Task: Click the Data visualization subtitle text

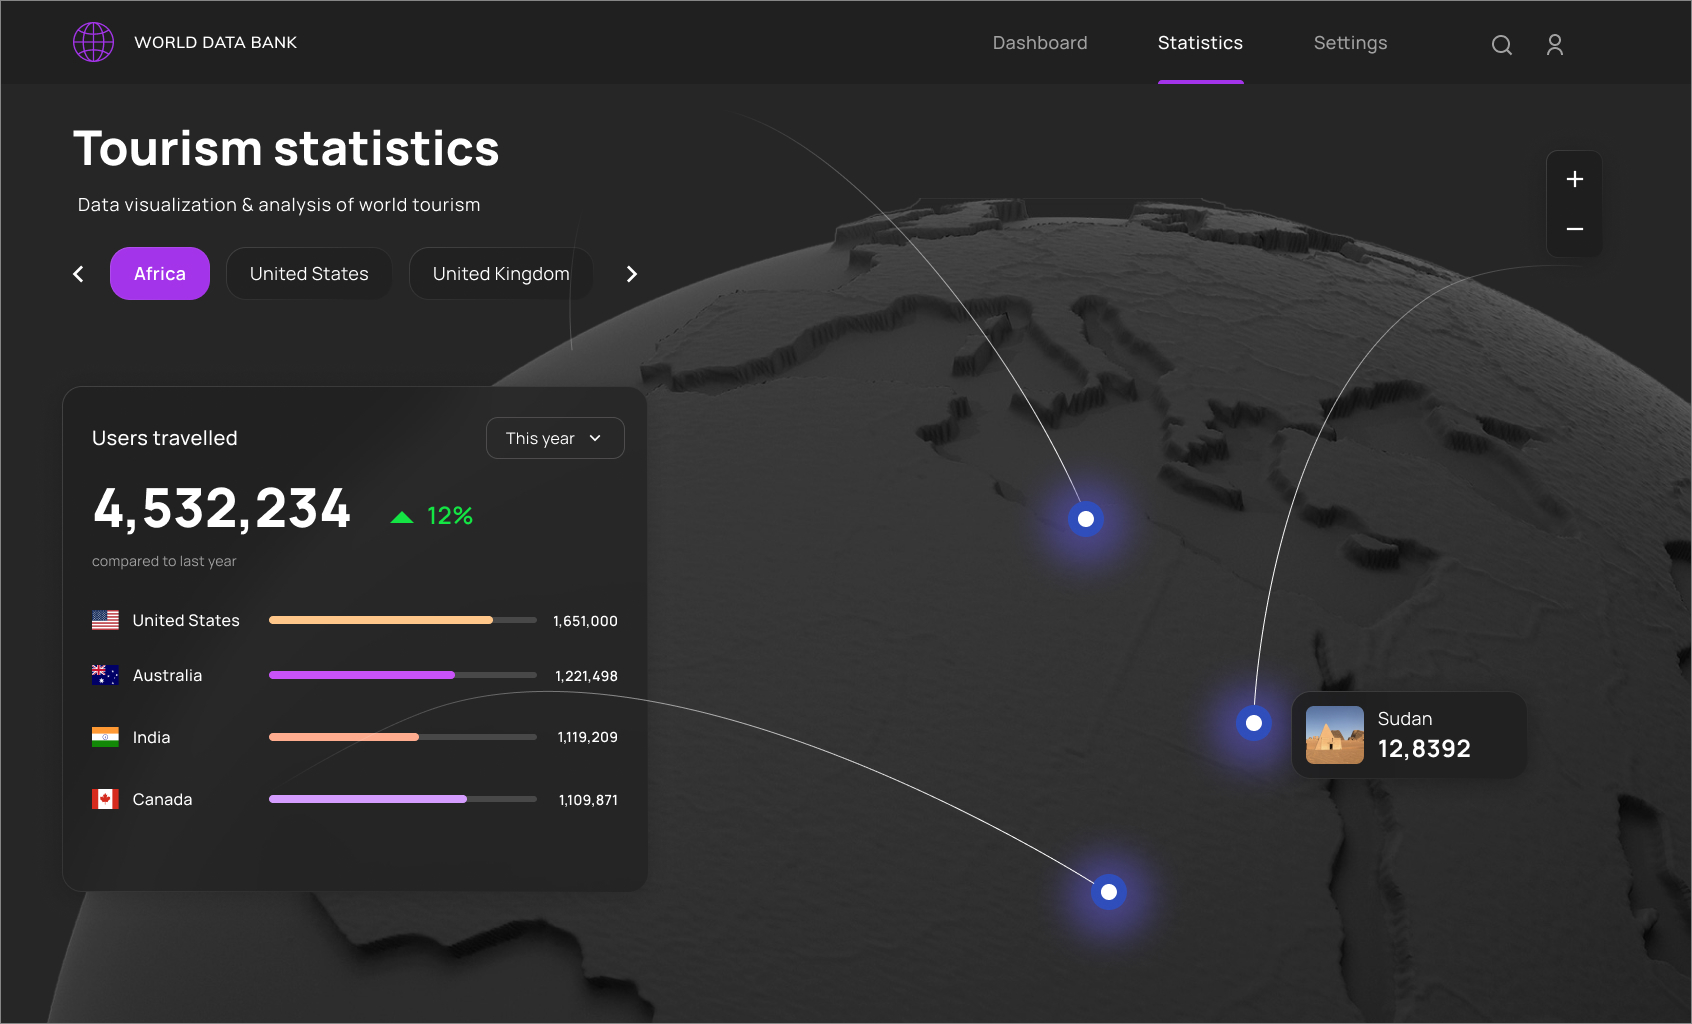Action: [x=279, y=205]
